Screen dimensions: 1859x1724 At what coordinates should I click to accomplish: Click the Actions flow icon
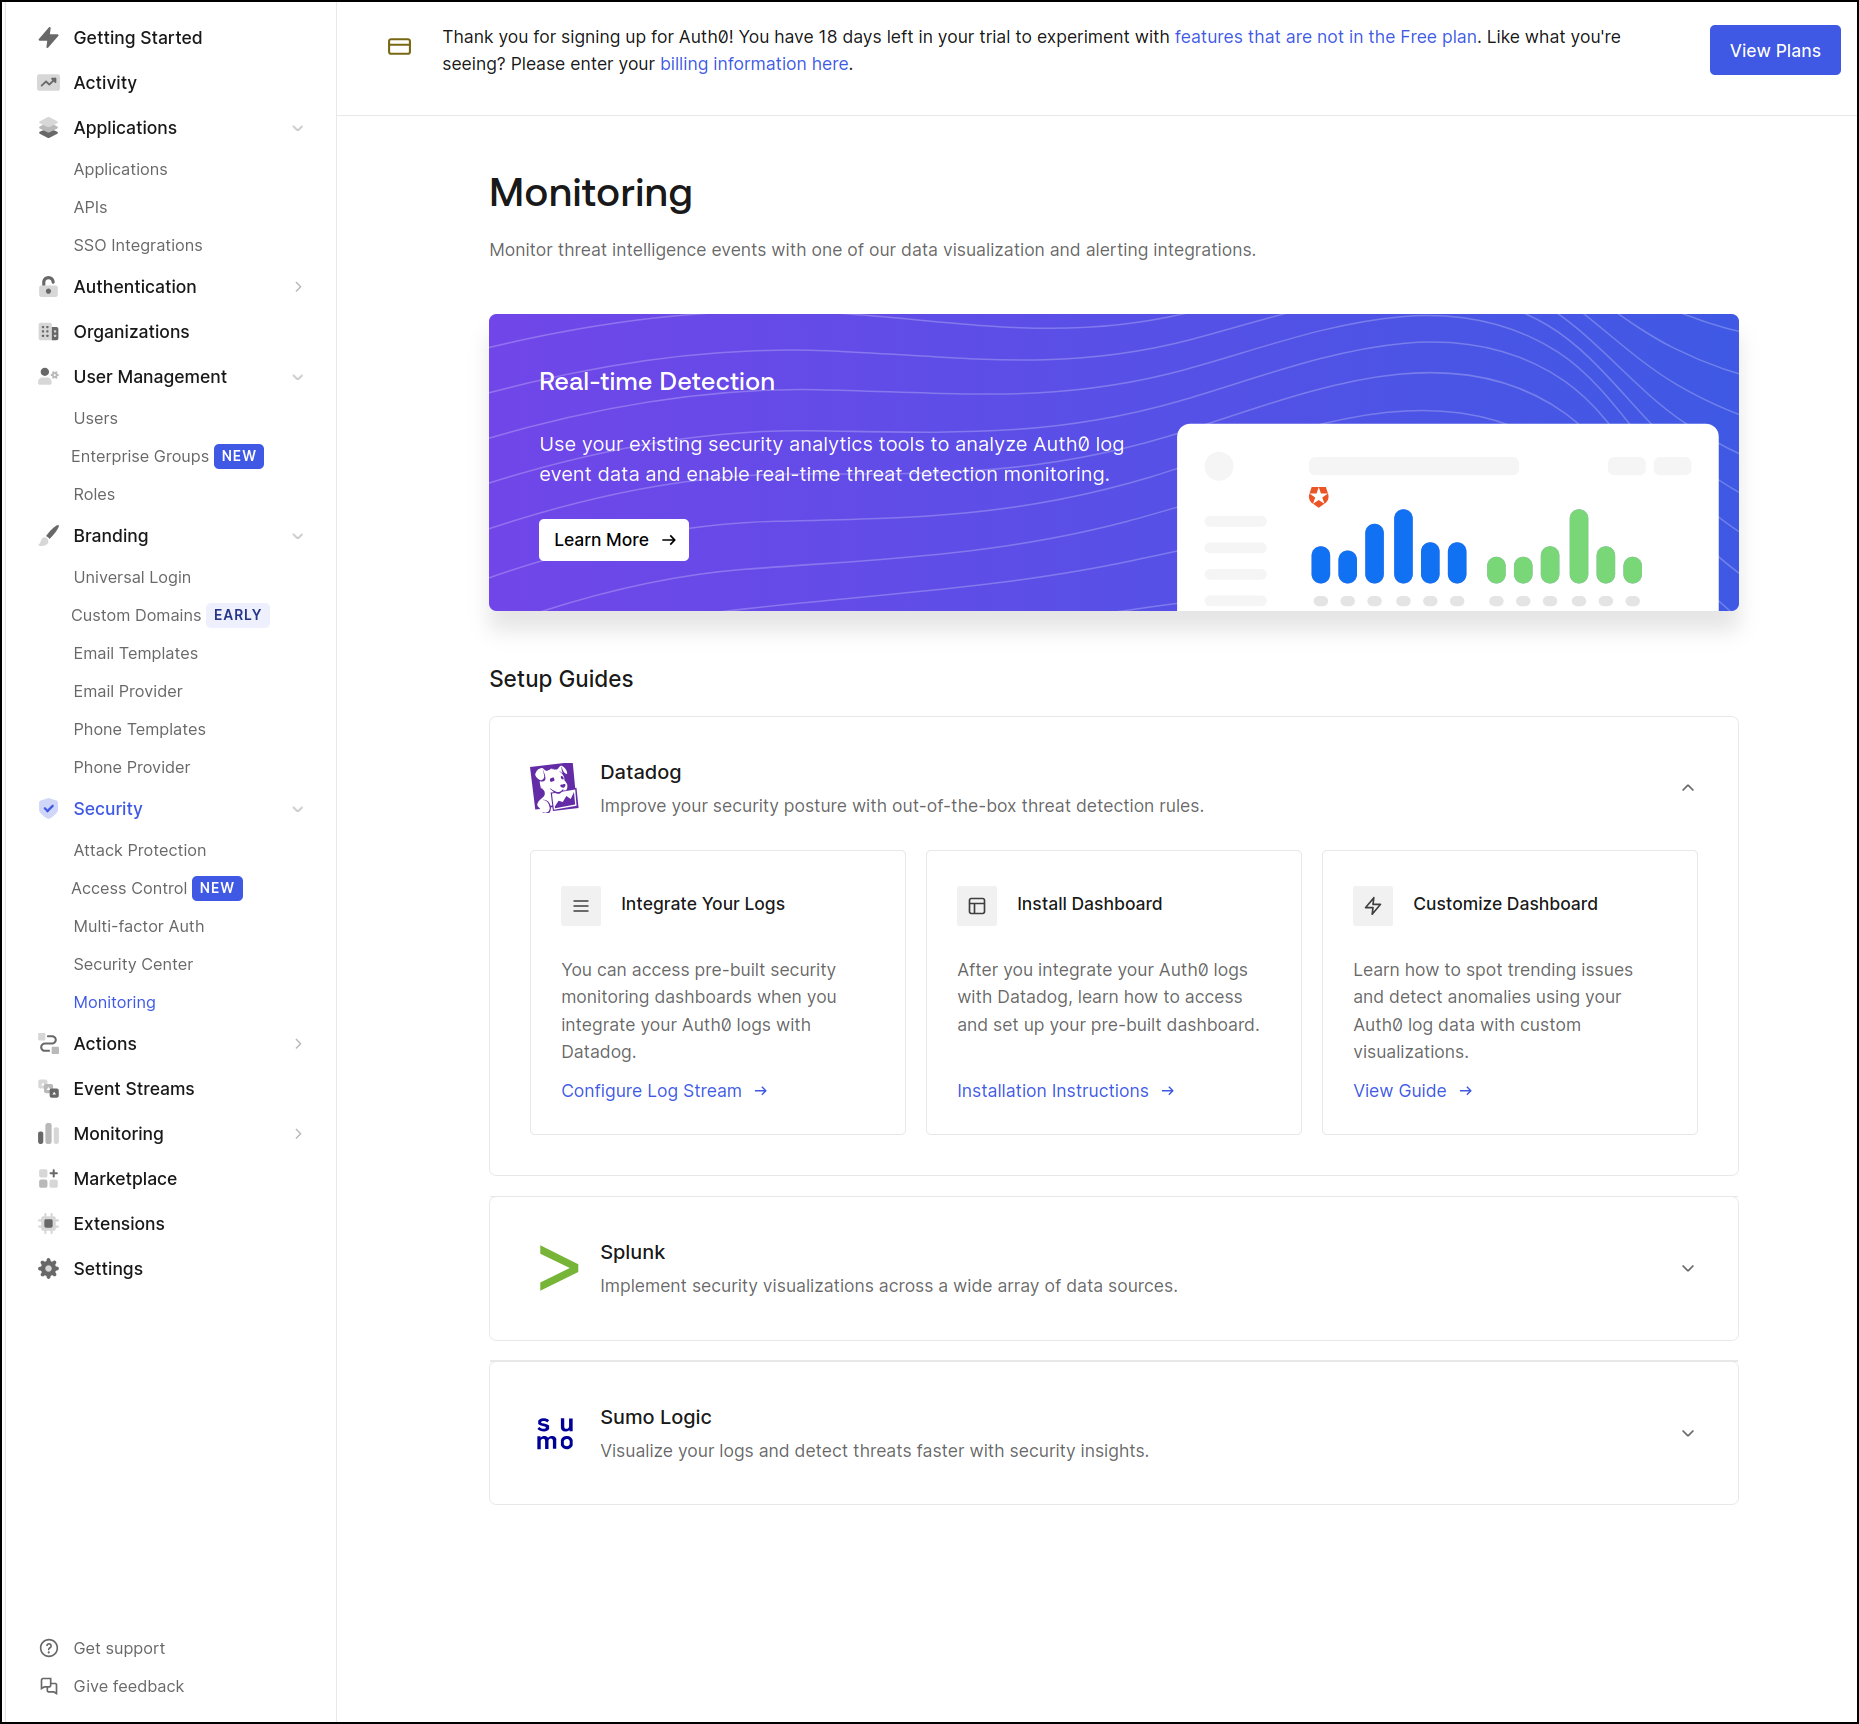[x=48, y=1044]
